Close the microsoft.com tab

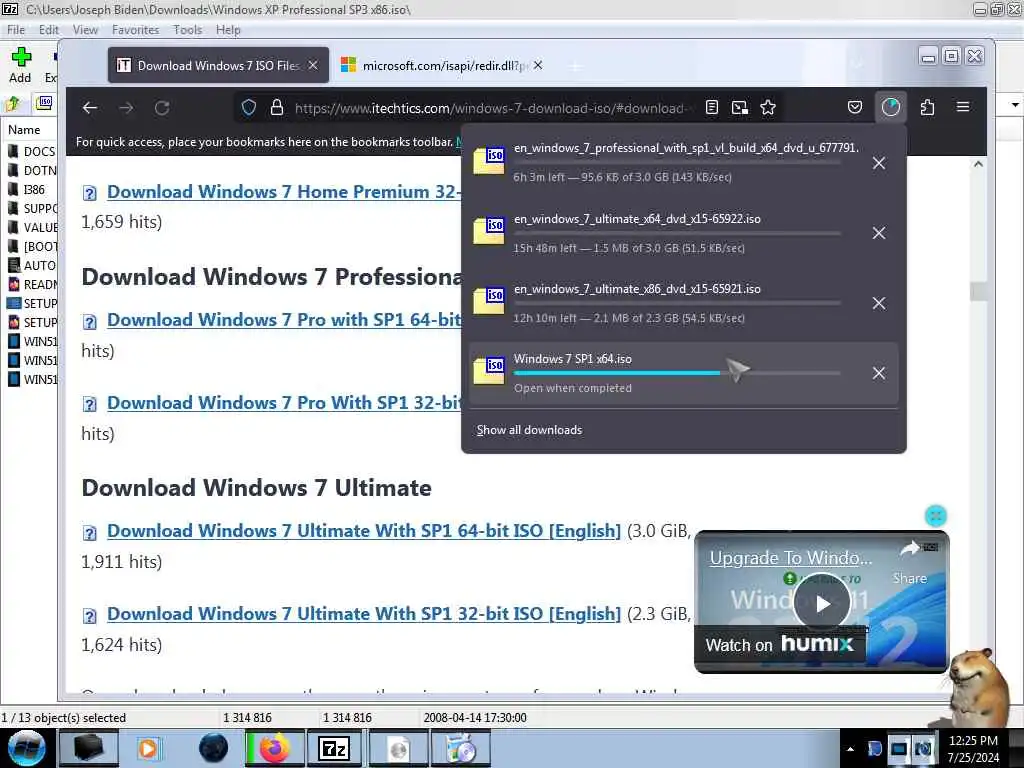pos(537,65)
